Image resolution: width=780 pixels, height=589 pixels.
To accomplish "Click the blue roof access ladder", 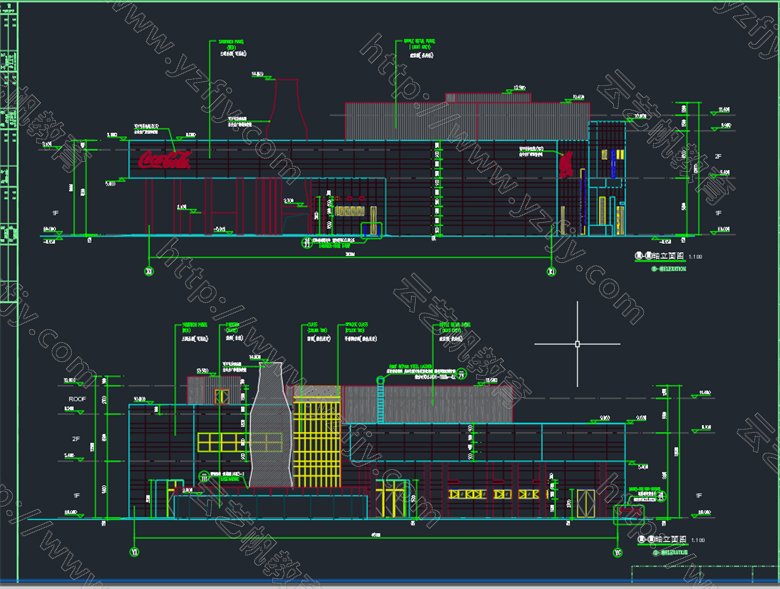I will (381, 400).
